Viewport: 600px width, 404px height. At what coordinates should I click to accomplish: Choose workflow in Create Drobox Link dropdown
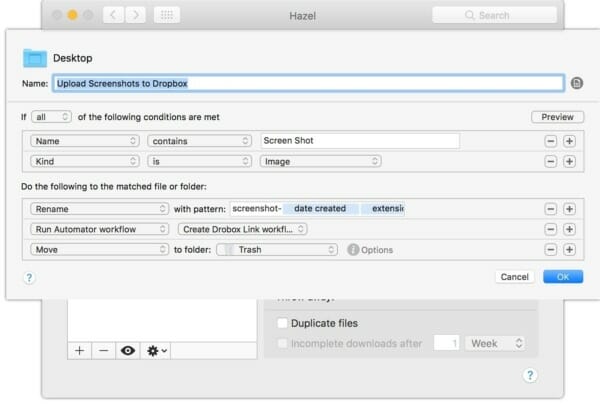click(x=243, y=229)
